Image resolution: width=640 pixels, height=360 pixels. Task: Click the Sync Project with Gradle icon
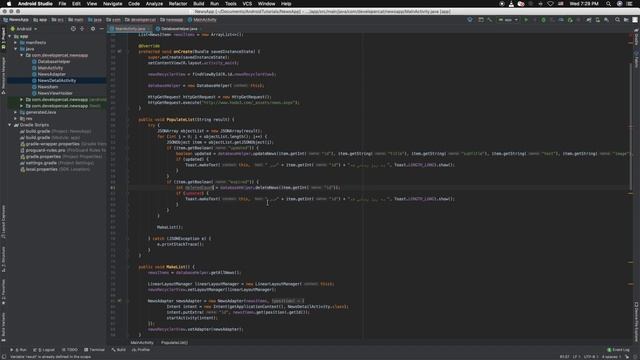pos(589,20)
